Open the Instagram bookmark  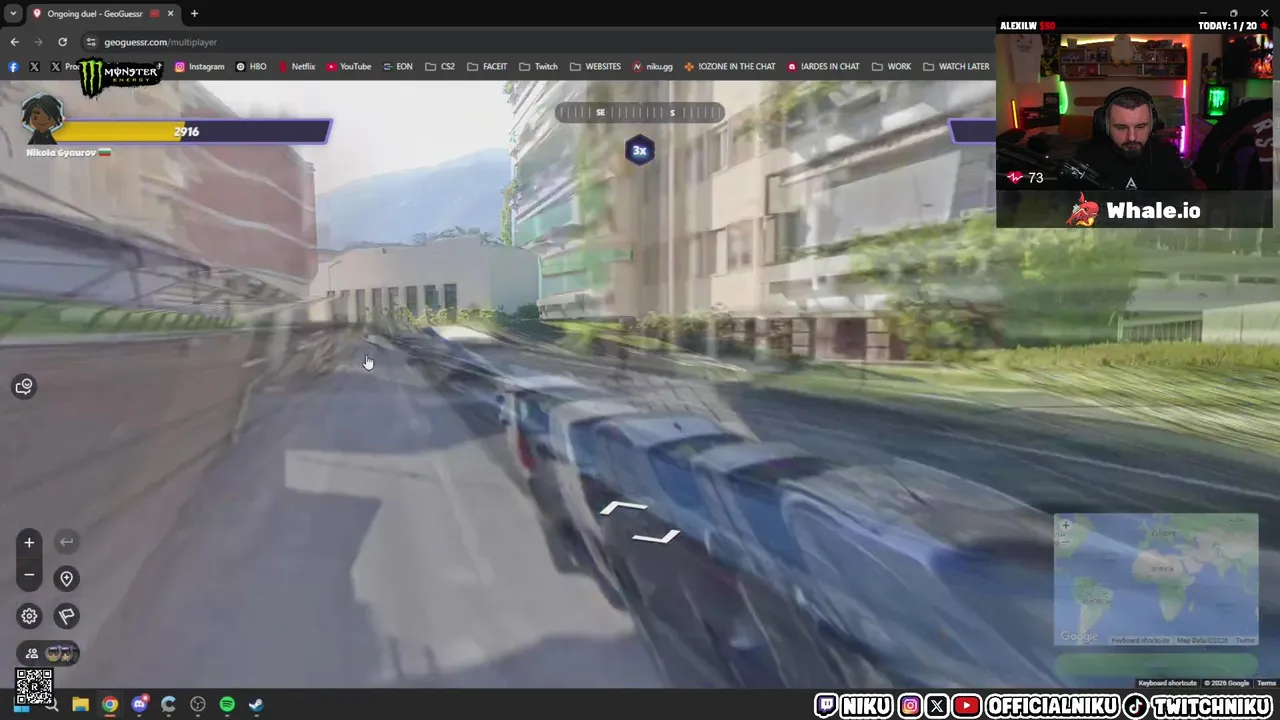pyautogui.click(x=199, y=67)
